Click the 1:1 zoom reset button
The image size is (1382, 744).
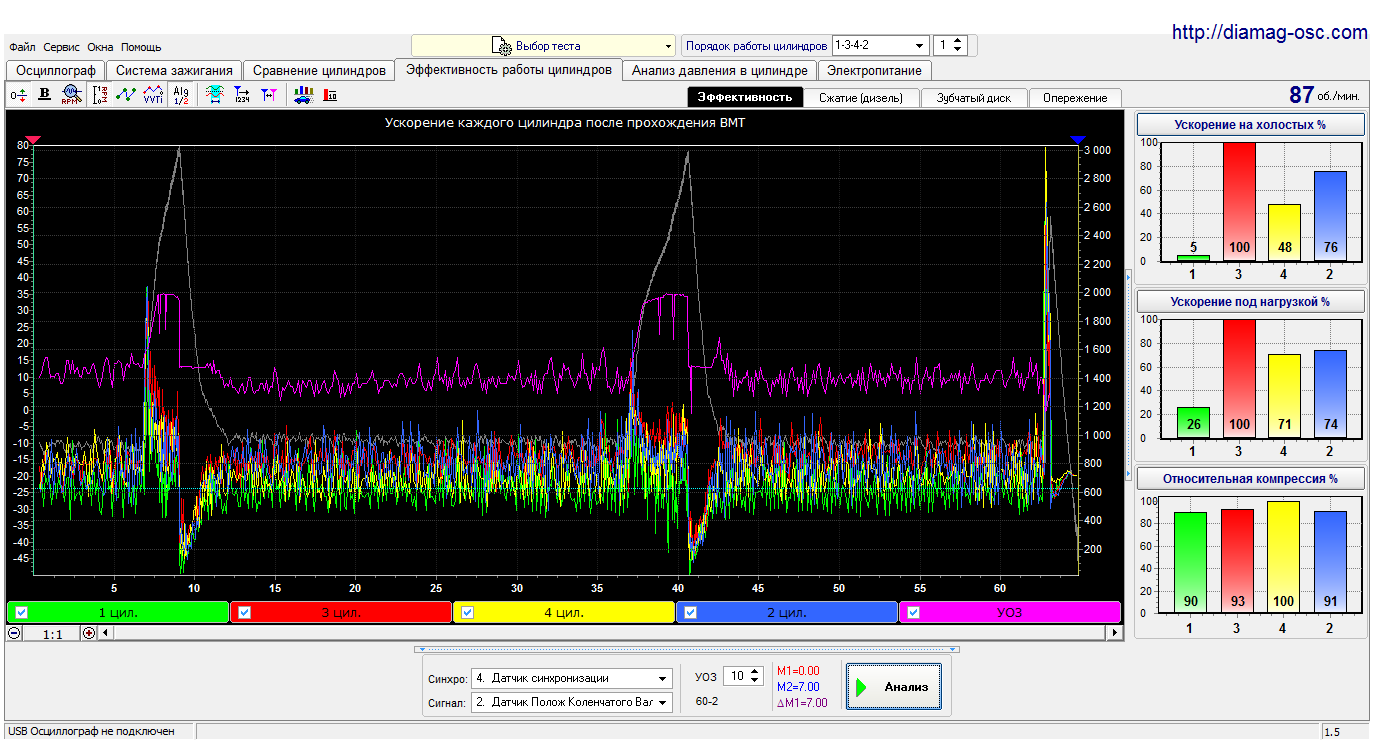(54, 633)
